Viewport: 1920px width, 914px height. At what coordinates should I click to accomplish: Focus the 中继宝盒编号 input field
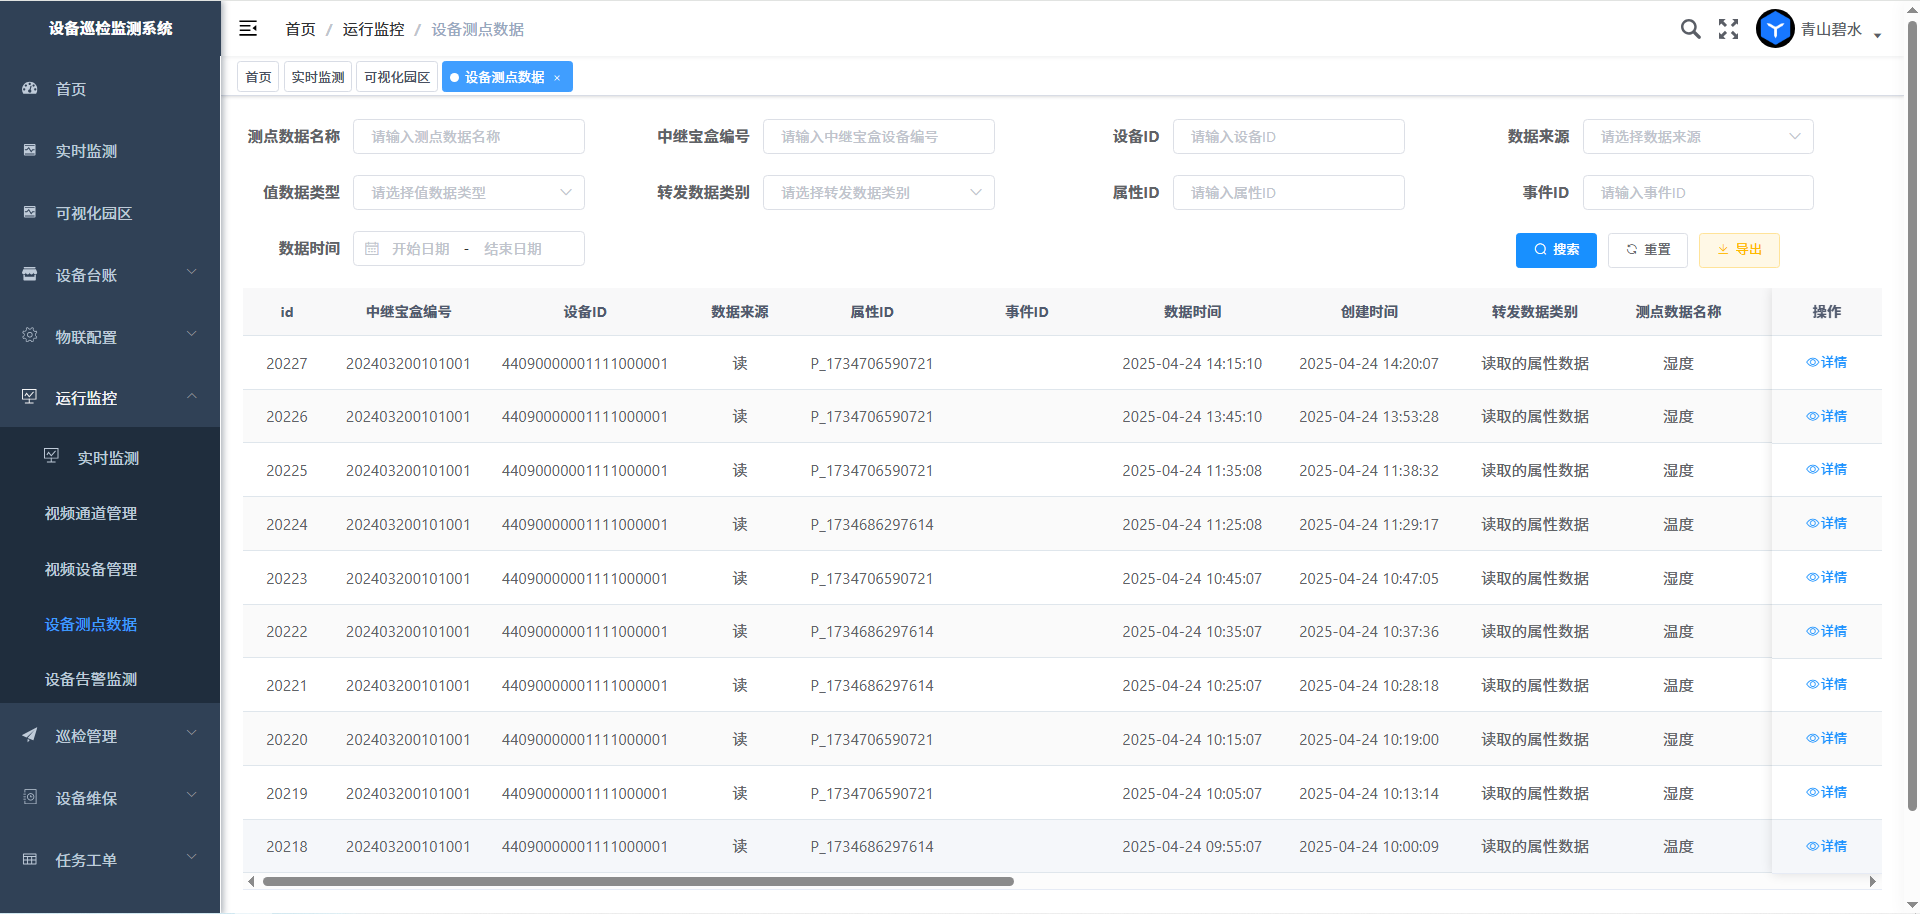click(x=878, y=137)
